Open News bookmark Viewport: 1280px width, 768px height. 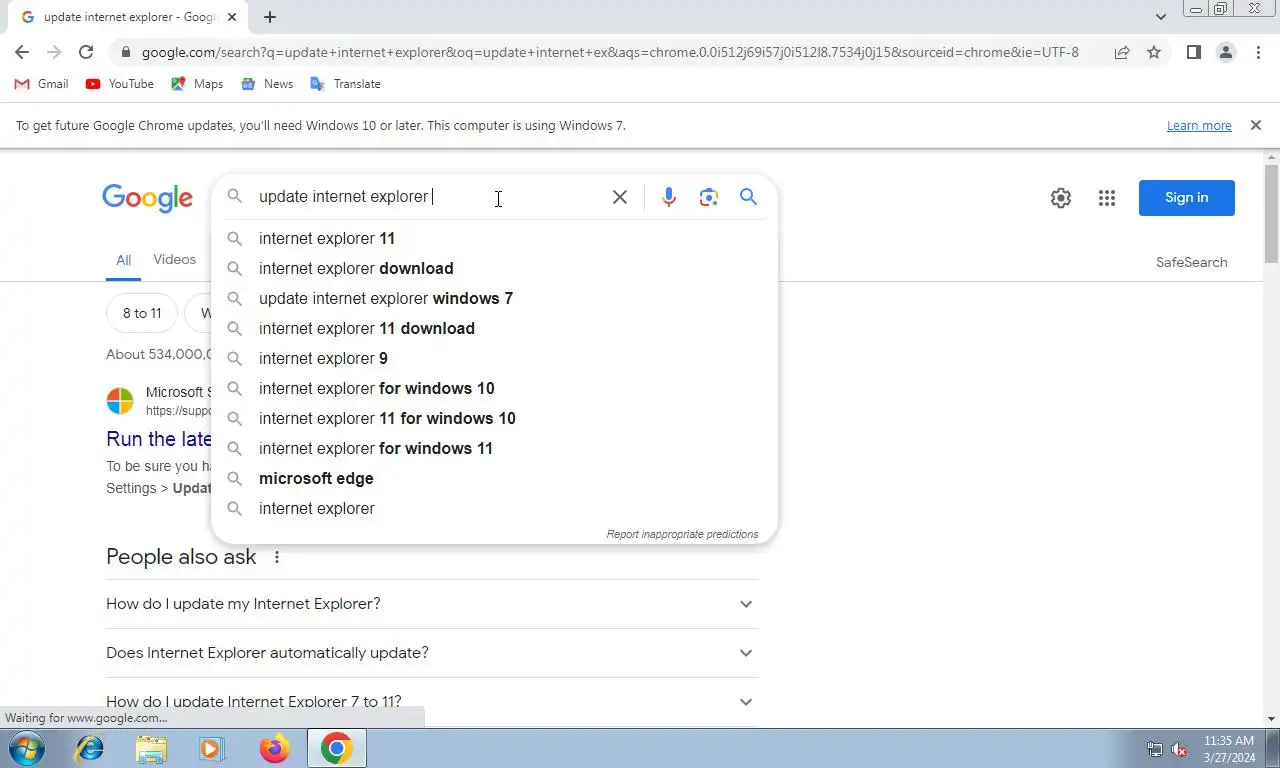267,84
